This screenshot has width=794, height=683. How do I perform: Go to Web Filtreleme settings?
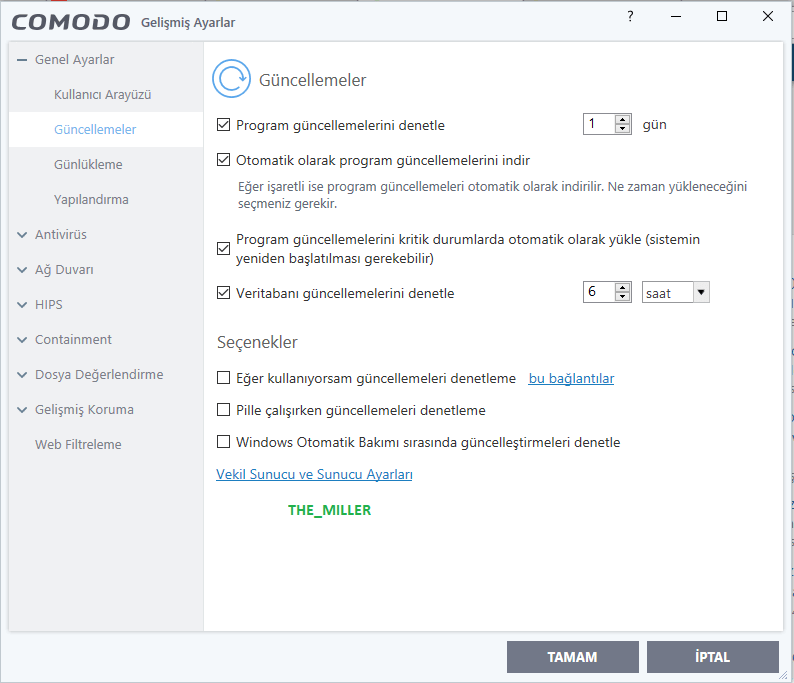click(x=78, y=444)
